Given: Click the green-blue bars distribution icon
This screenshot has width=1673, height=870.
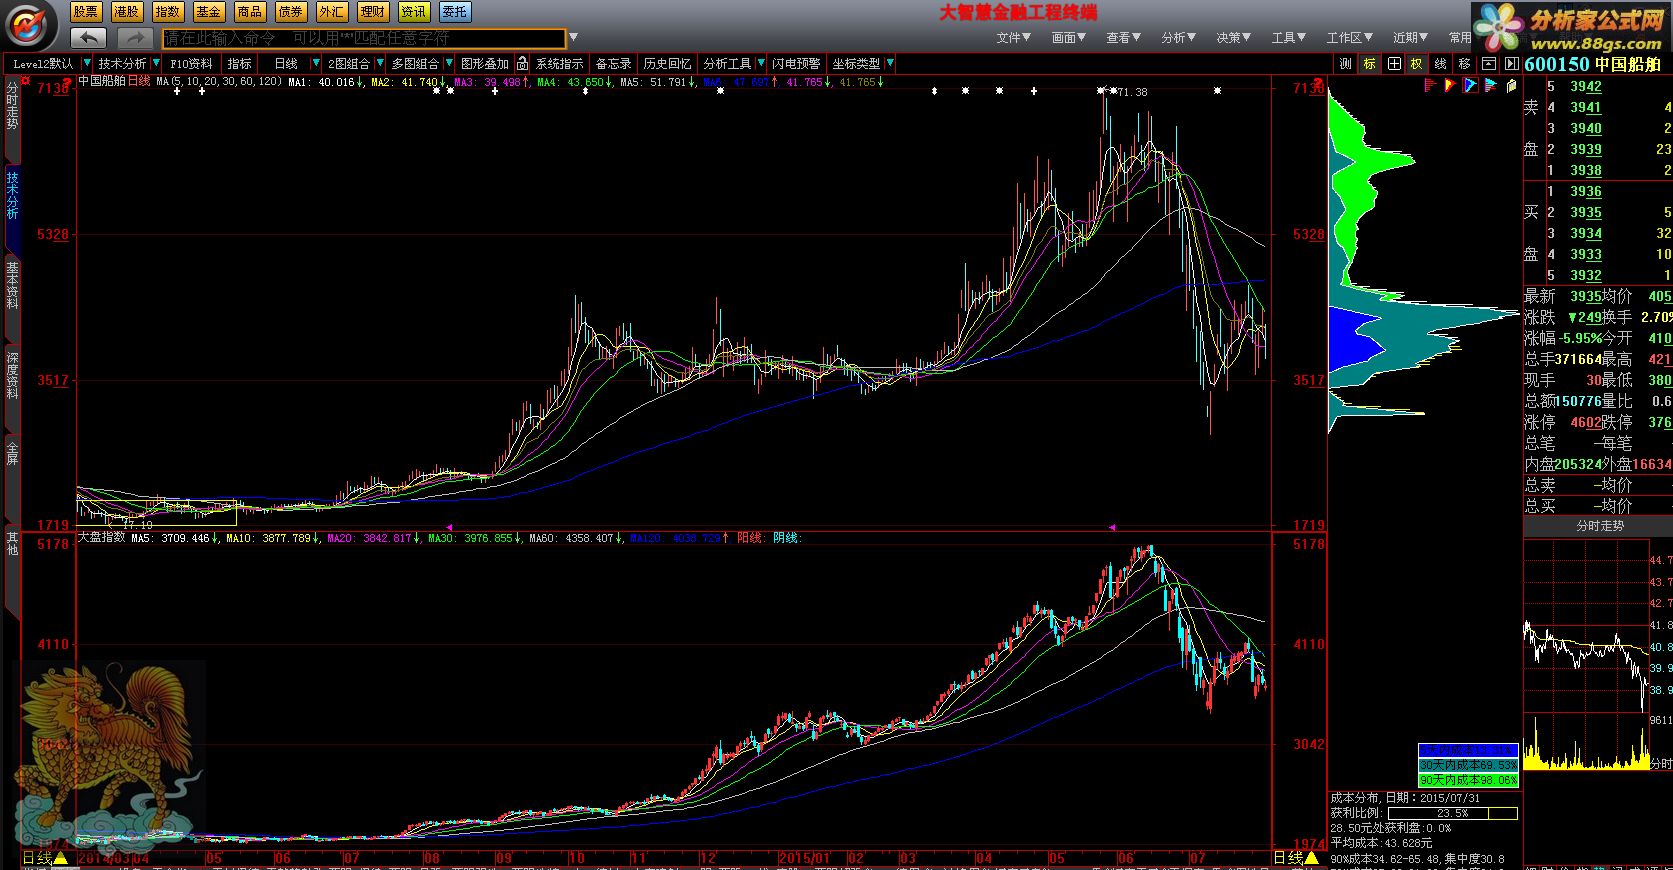Looking at the screenshot, I should 1490,85.
